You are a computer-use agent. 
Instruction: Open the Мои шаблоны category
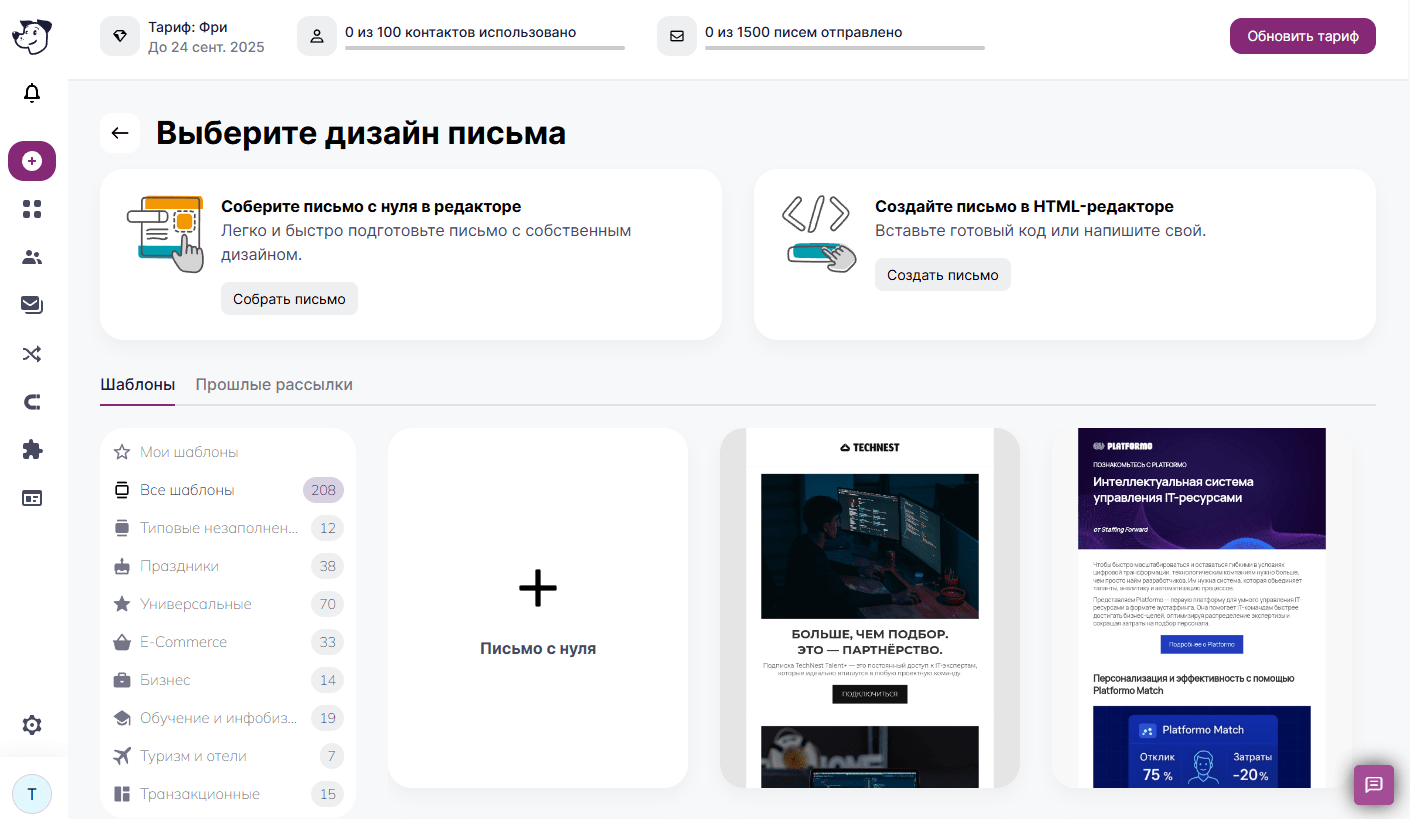click(x=228, y=452)
